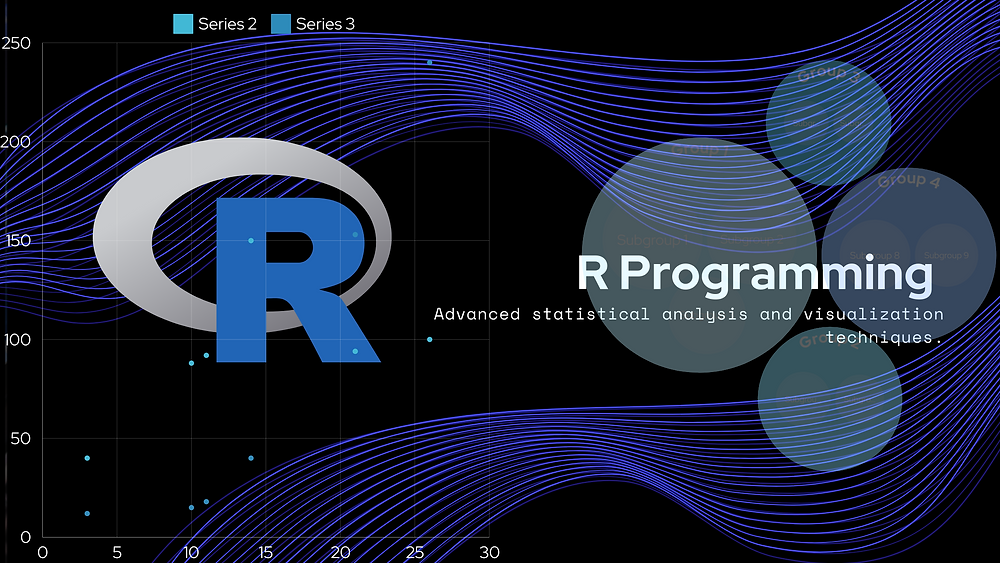Viewport: 1000px width, 563px height.
Task: Click the x-axis label 20
Action: point(340,552)
